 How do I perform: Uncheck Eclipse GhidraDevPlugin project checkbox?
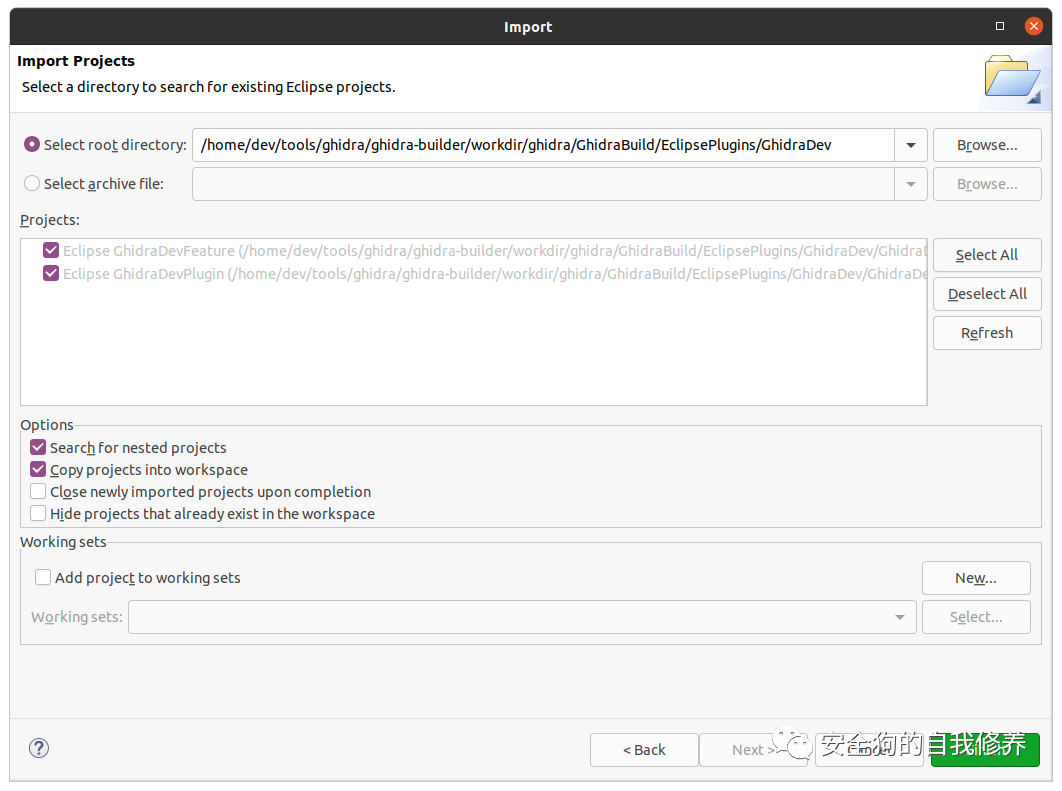click(x=51, y=274)
